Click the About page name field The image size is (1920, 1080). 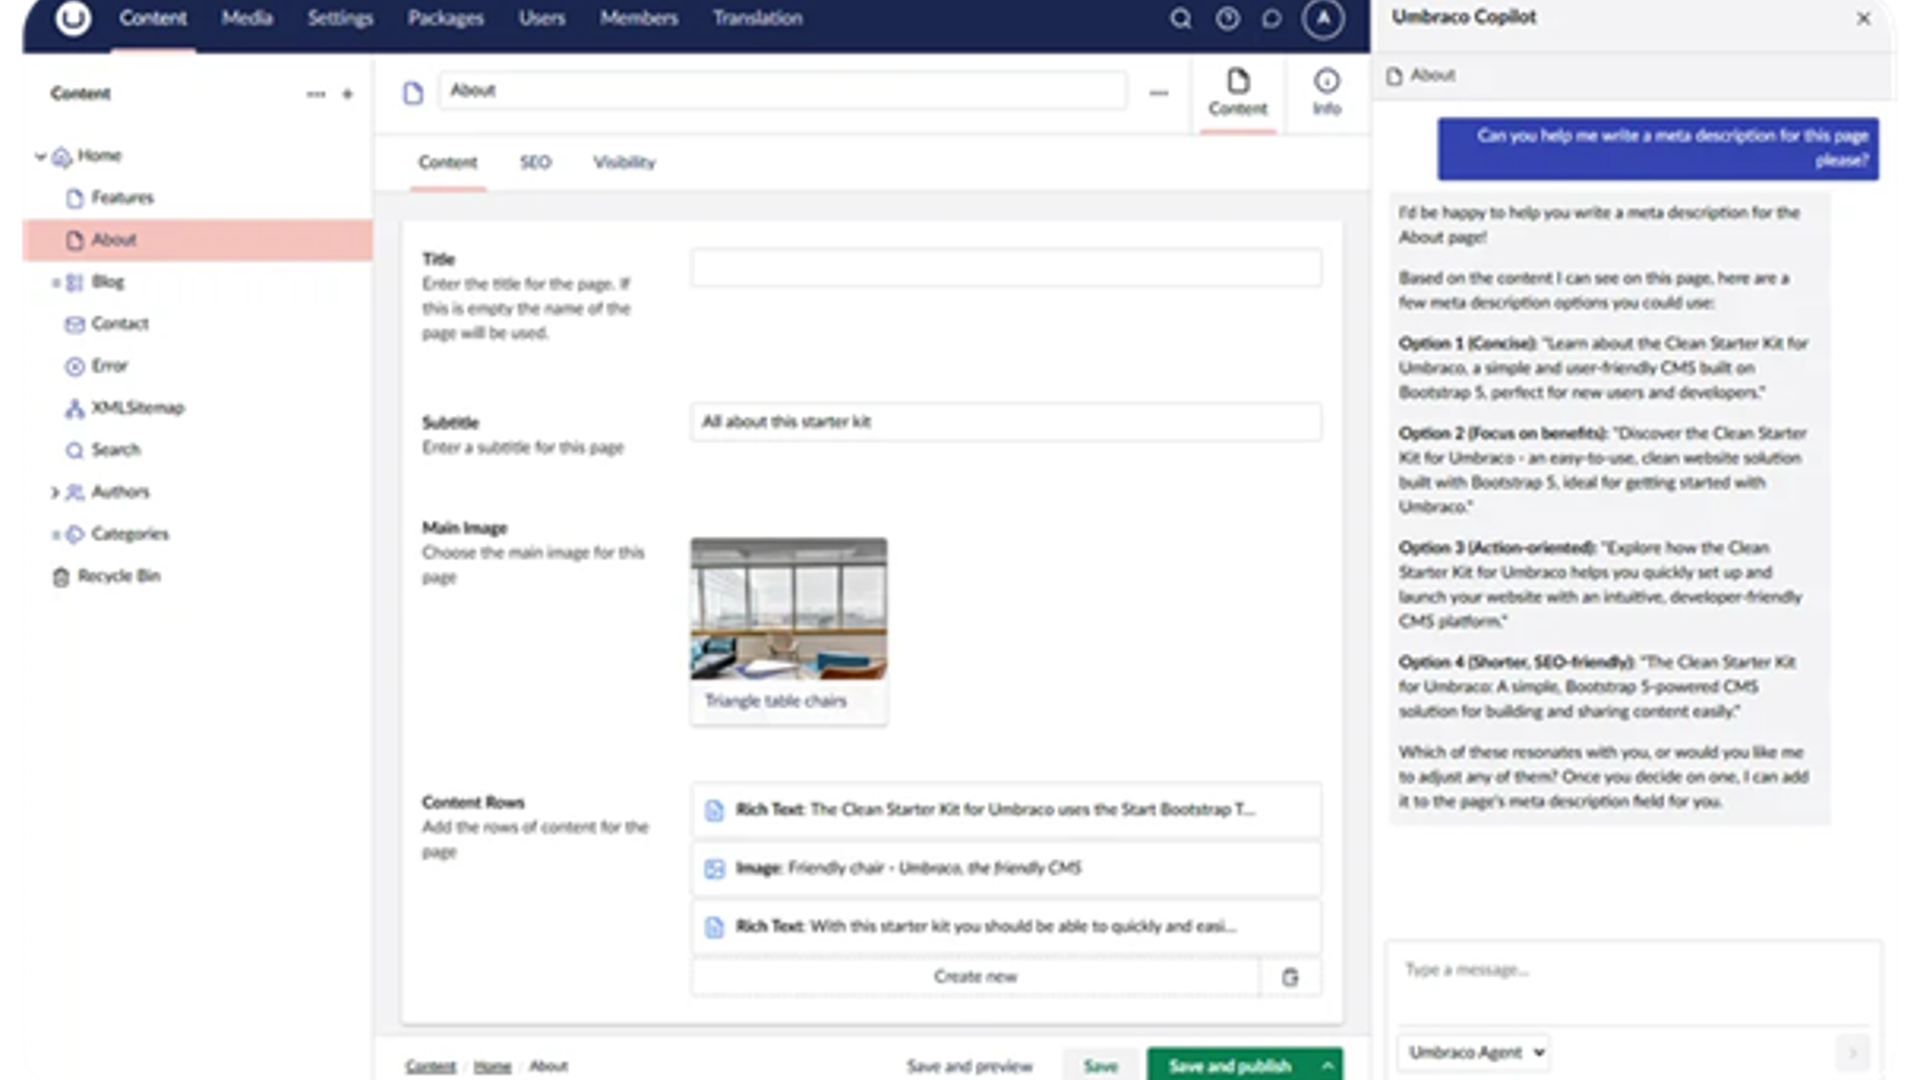point(783,91)
